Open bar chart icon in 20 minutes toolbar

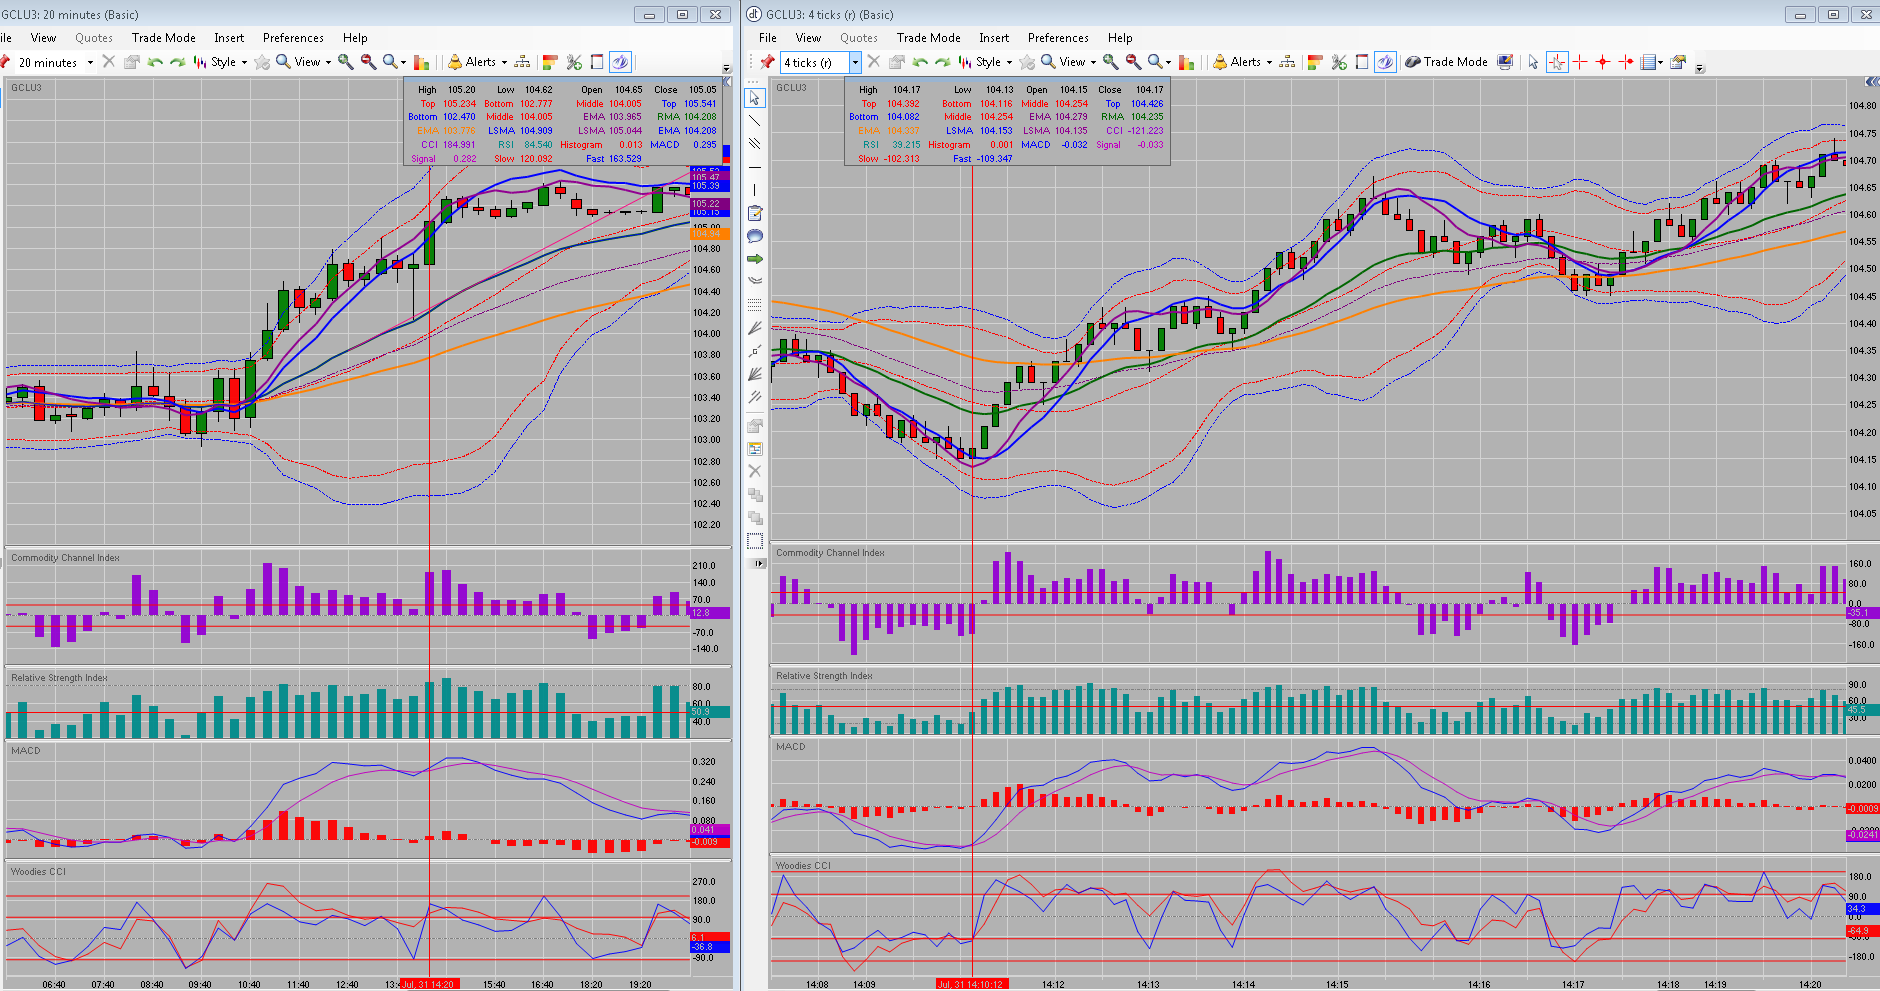pyautogui.click(x=422, y=62)
